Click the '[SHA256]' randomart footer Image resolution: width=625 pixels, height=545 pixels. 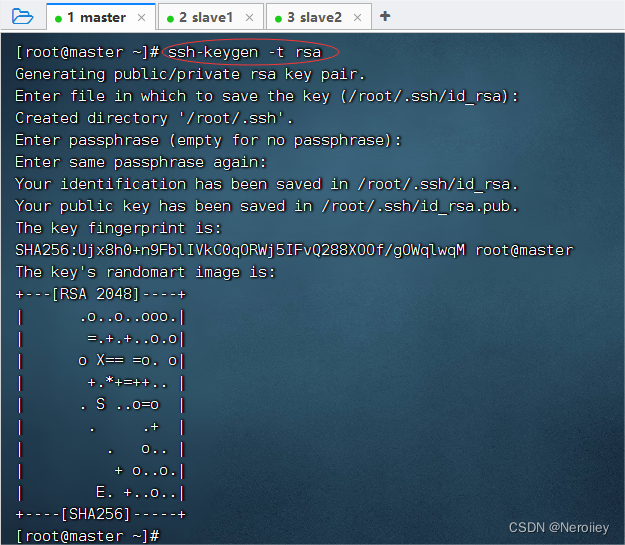[x=96, y=514]
